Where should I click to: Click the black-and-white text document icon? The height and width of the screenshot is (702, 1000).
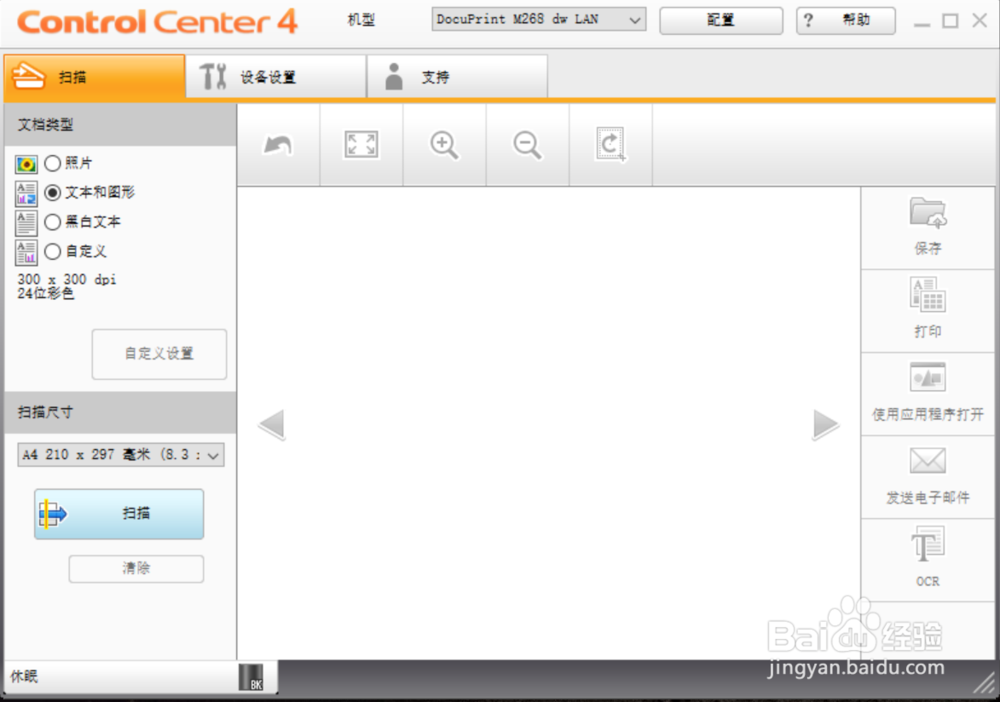point(26,223)
